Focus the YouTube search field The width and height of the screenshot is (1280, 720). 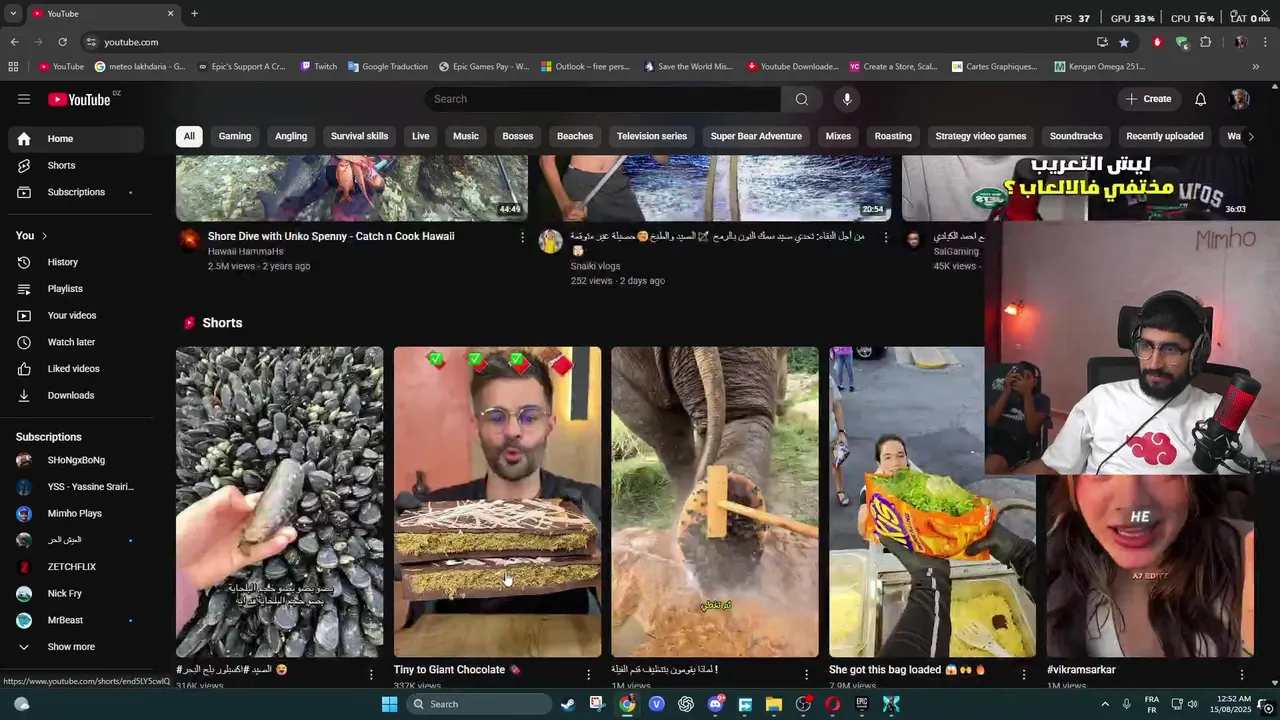coord(603,99)
